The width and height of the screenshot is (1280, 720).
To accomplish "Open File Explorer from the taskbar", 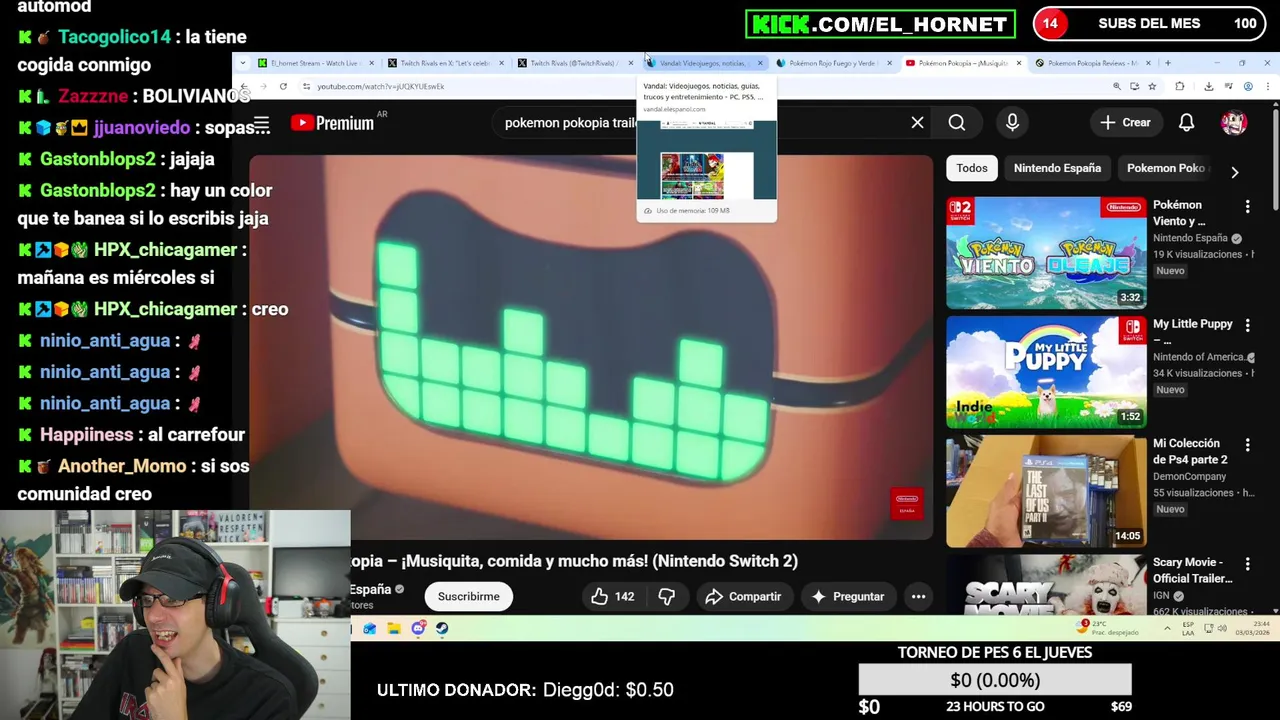I will (394, 628).
